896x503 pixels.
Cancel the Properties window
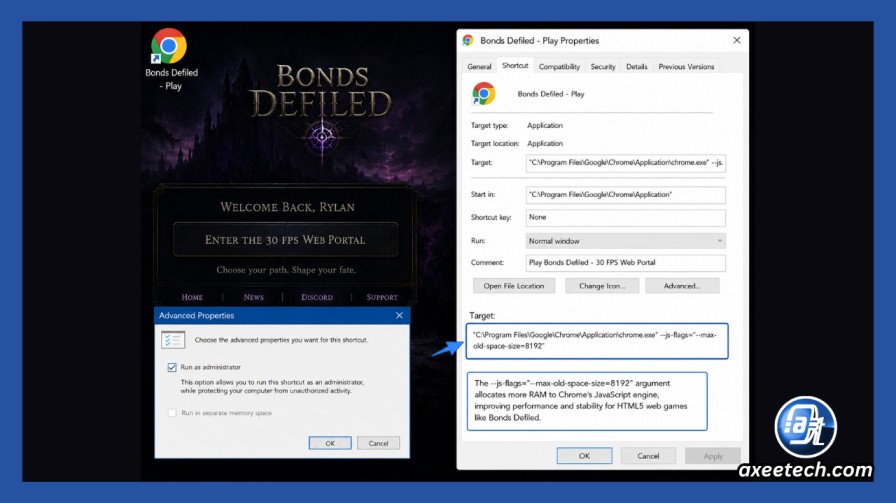648,456
